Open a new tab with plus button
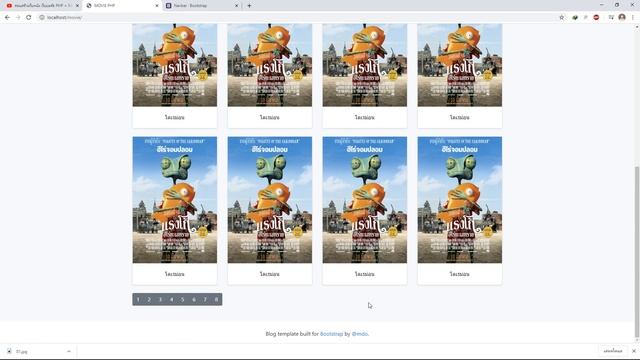Image resolution: width=640 pixels, height=360 pixels. 249,6
